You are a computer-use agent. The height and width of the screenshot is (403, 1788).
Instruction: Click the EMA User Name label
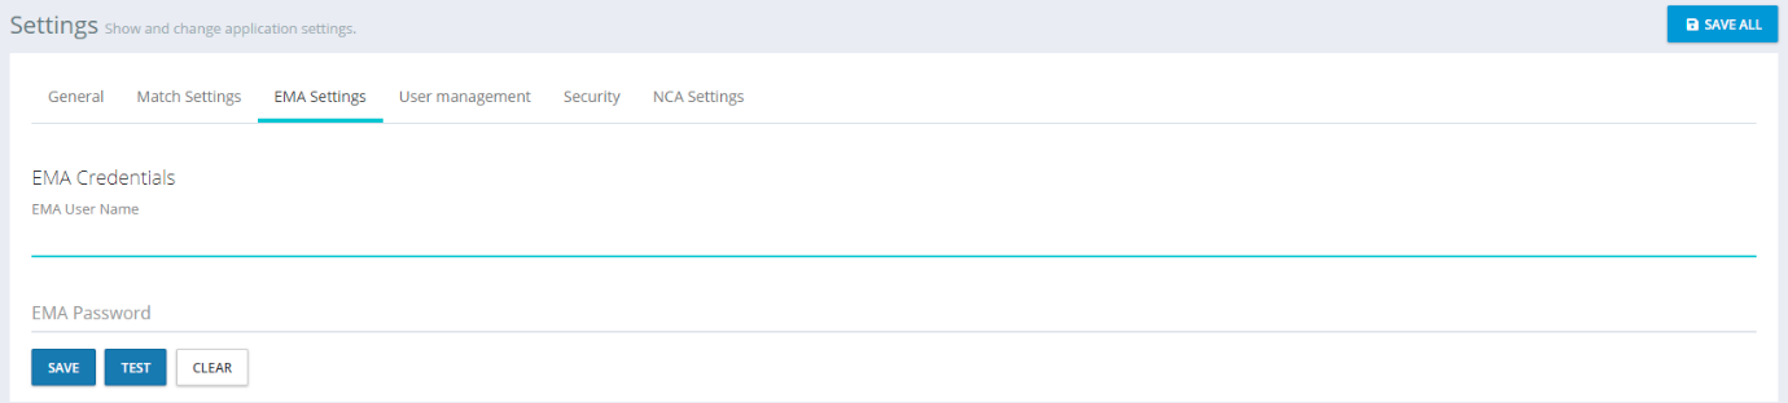coord(85,209)
